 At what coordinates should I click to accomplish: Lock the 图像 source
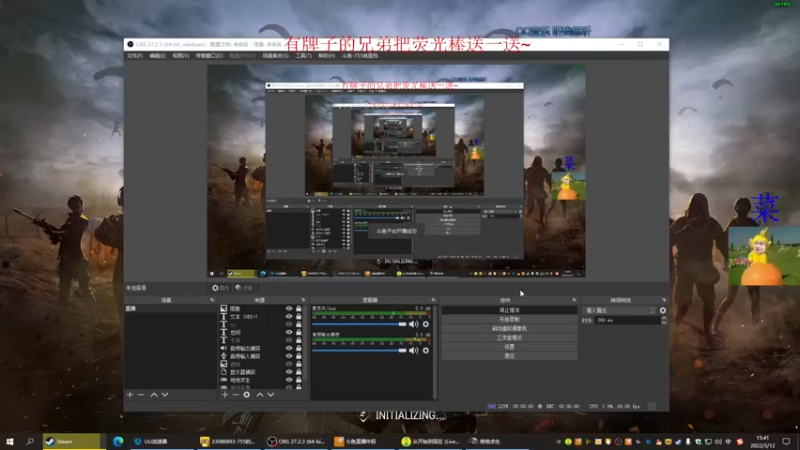299,309
